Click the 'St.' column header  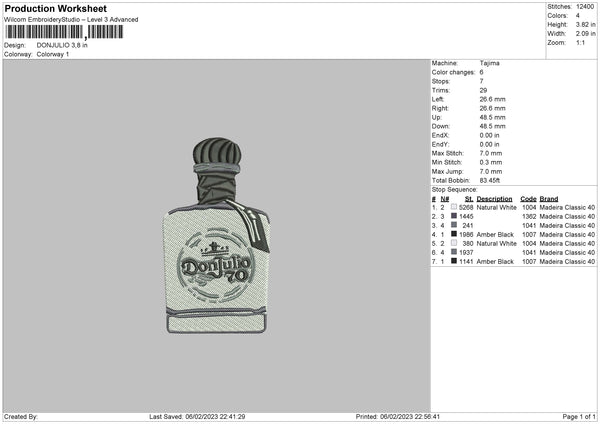pyautogui.click(x=469, y=199)
